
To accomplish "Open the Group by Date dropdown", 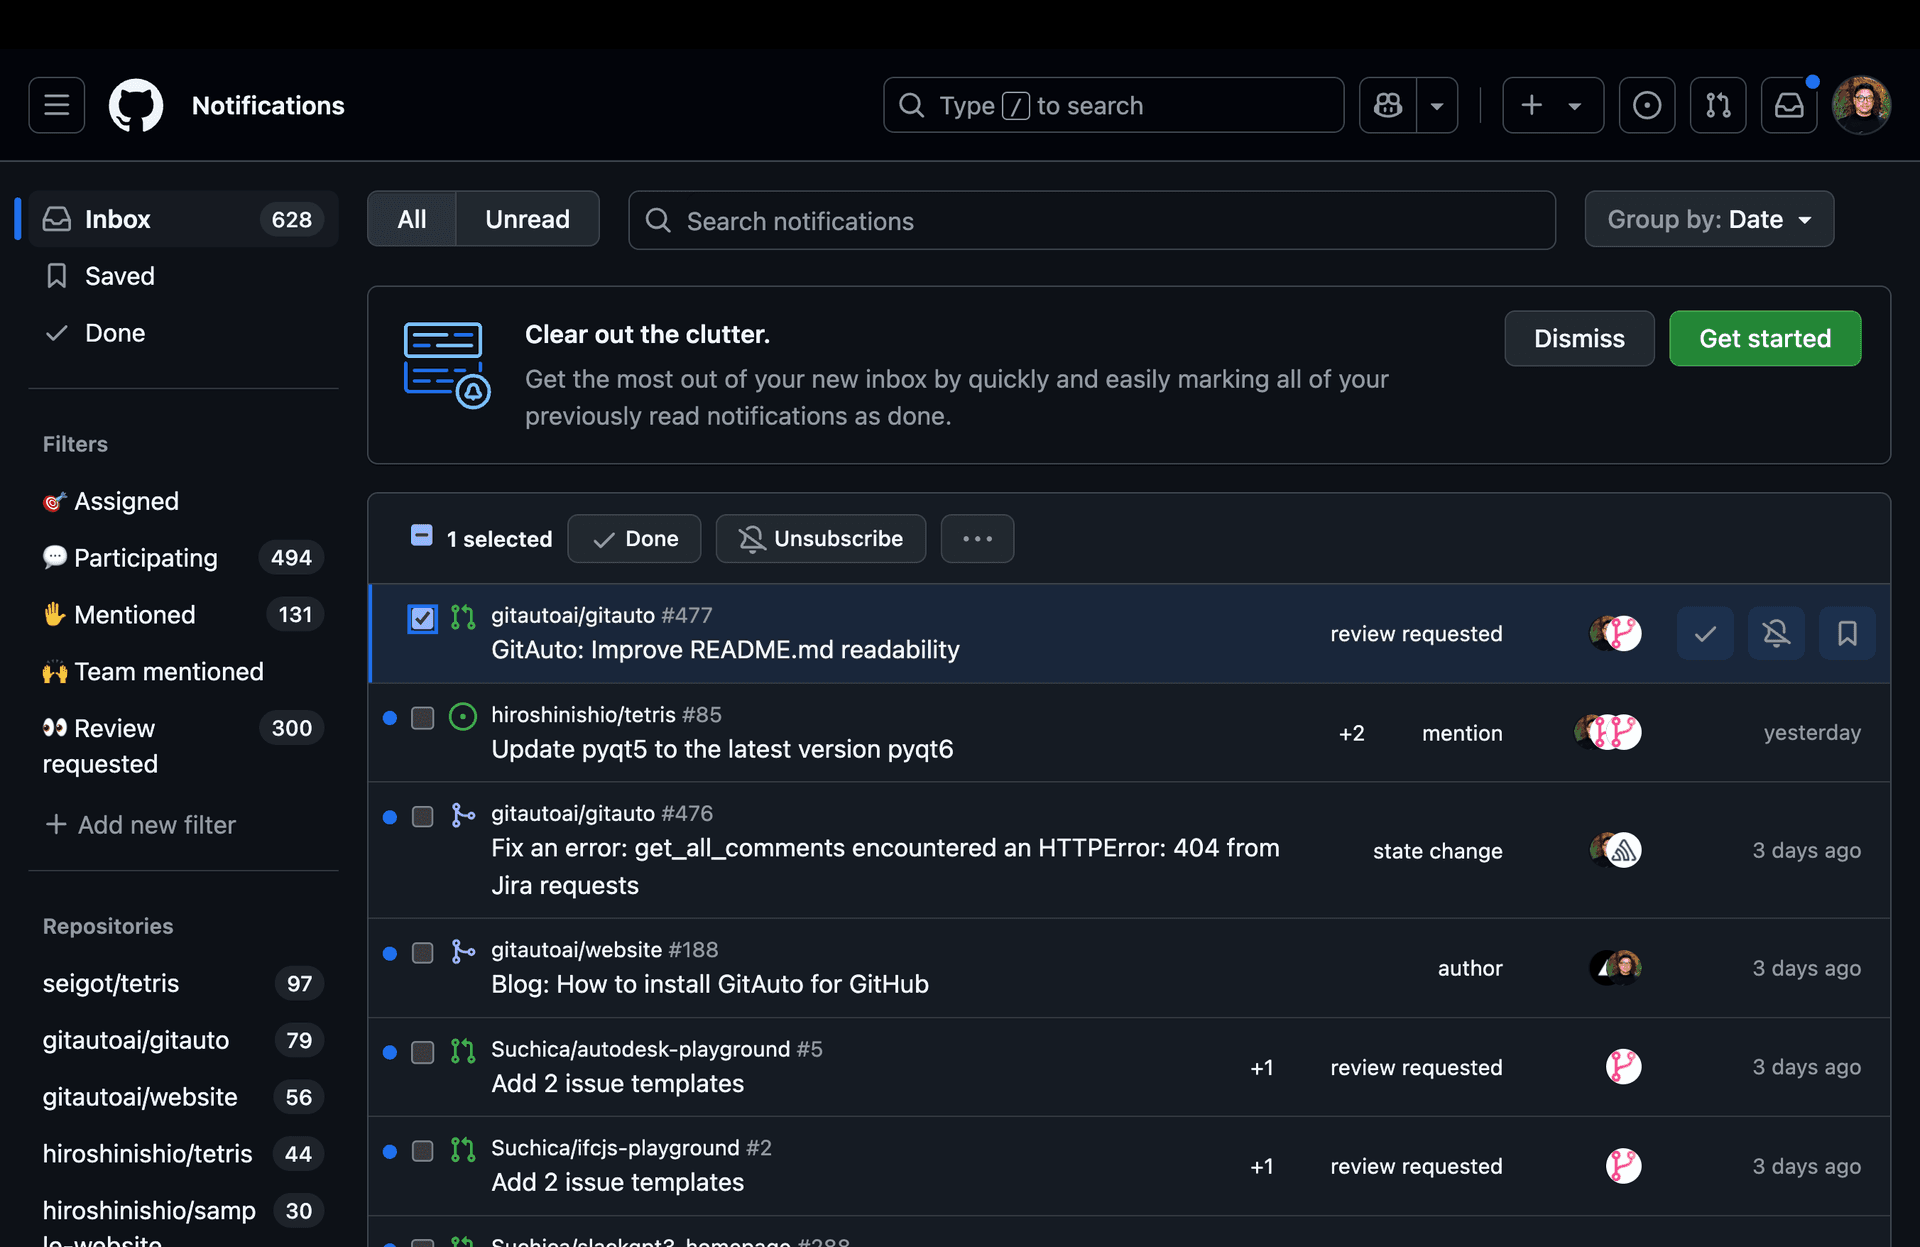I will click(1708, 219).
